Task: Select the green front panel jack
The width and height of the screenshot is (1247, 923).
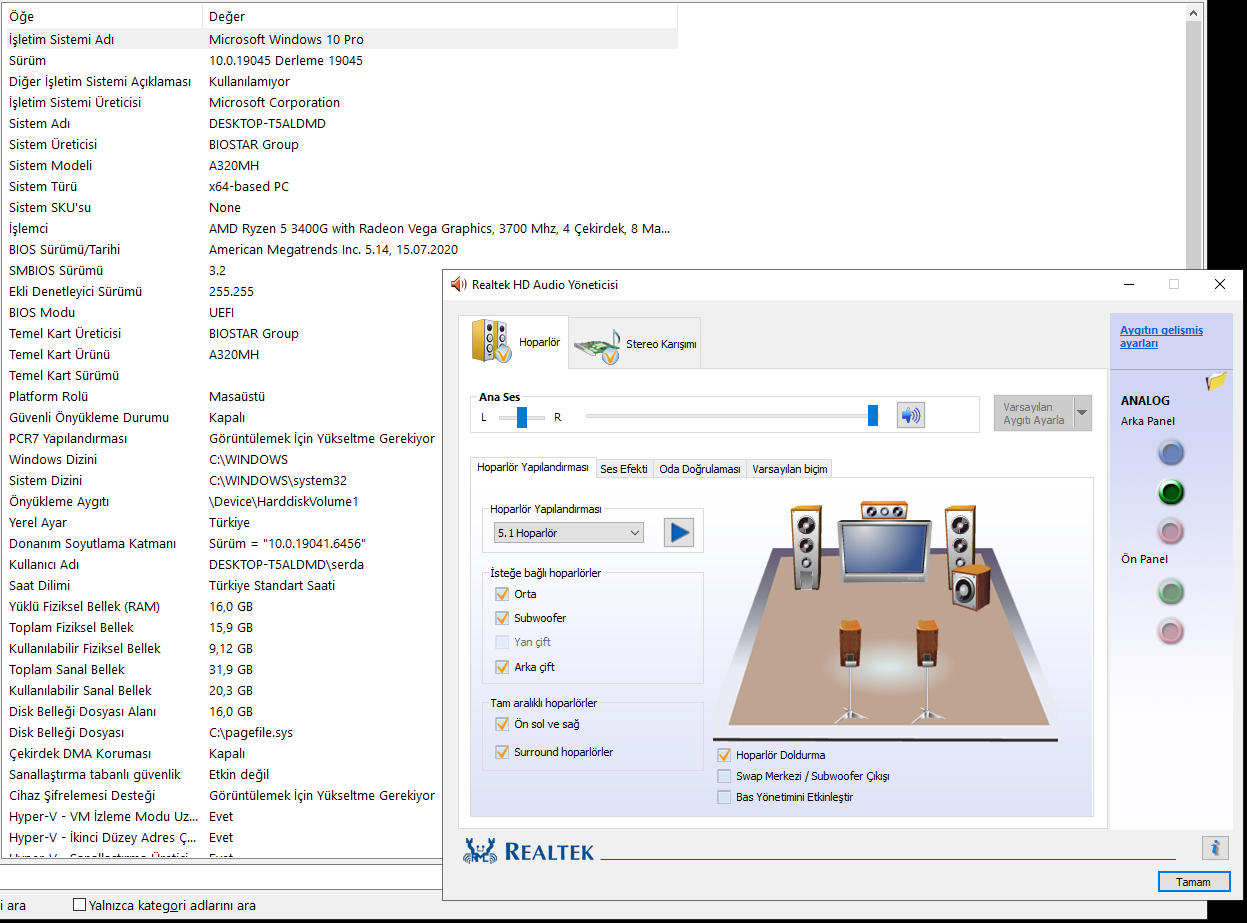Action: tap(1171, 592)
